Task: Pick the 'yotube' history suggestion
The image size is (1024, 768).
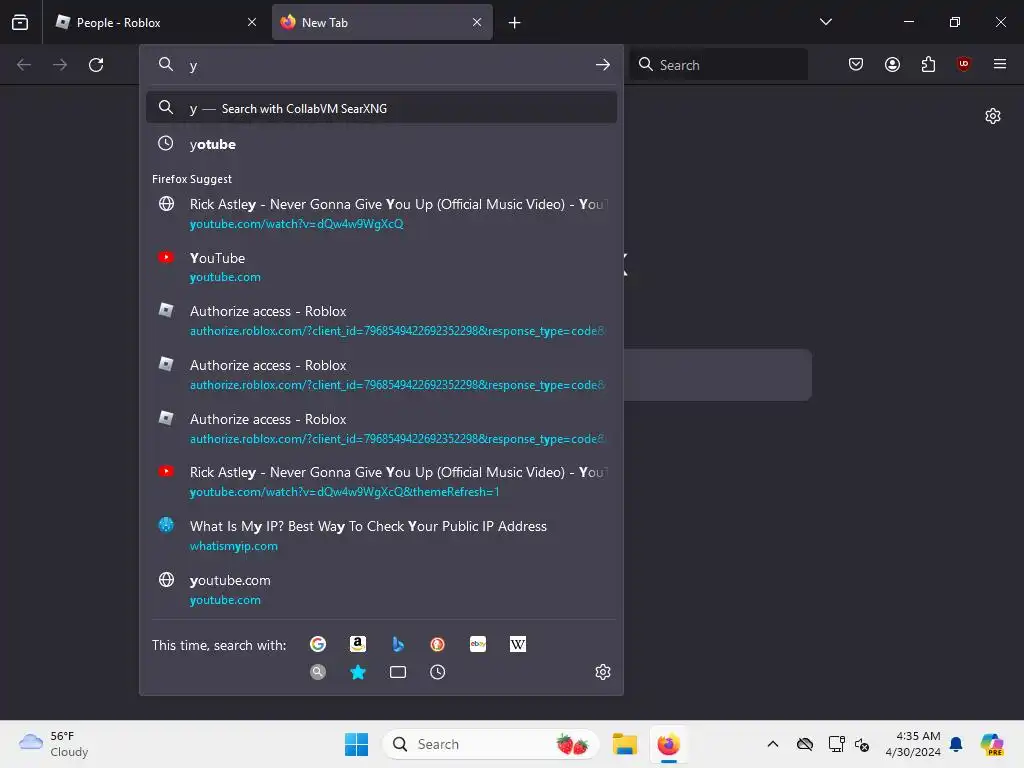Action: tap(381, 144)
